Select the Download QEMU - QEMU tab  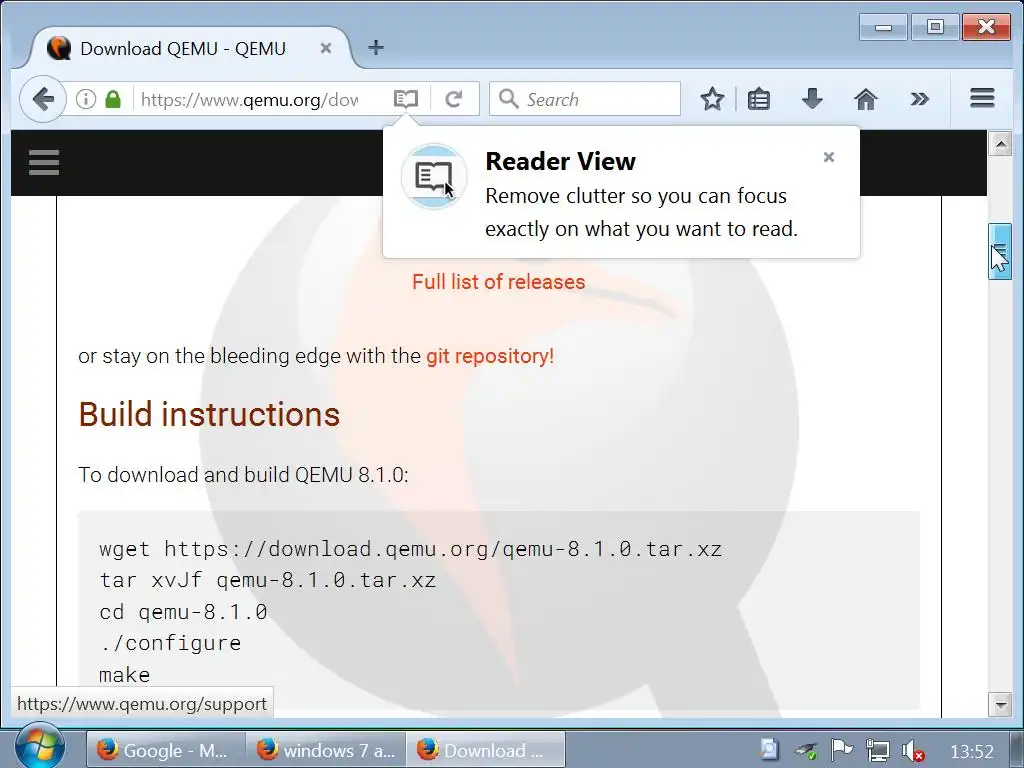point(189,48)
